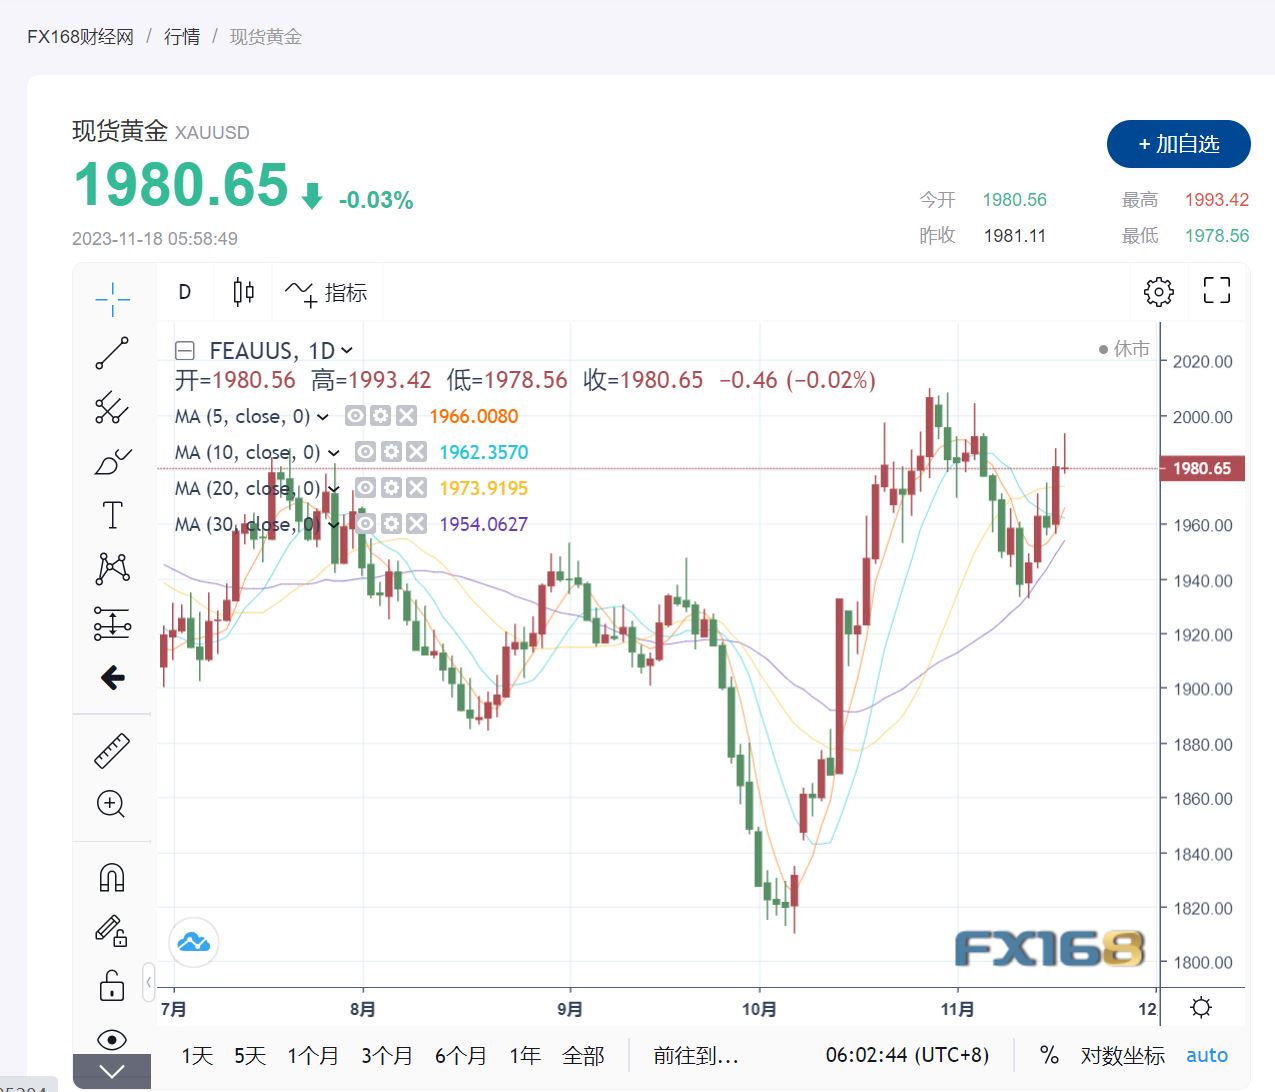Open chart settings gear

(x=1158, y=291)
